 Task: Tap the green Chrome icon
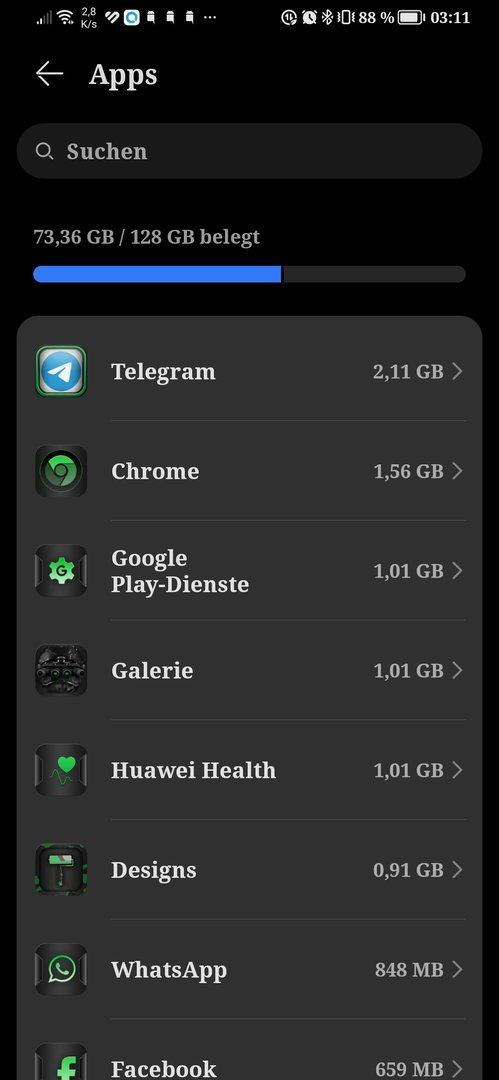(61, 471)
